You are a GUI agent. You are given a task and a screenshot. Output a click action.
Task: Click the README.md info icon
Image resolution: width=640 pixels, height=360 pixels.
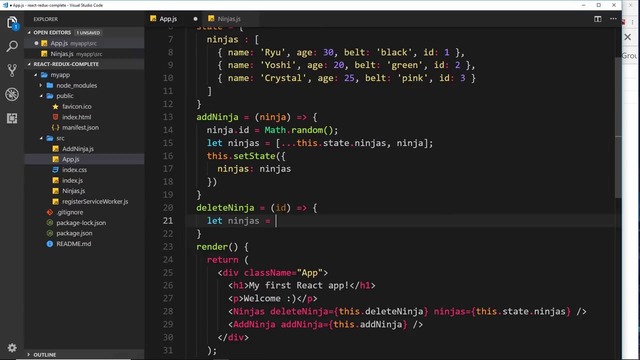[50, 244]
